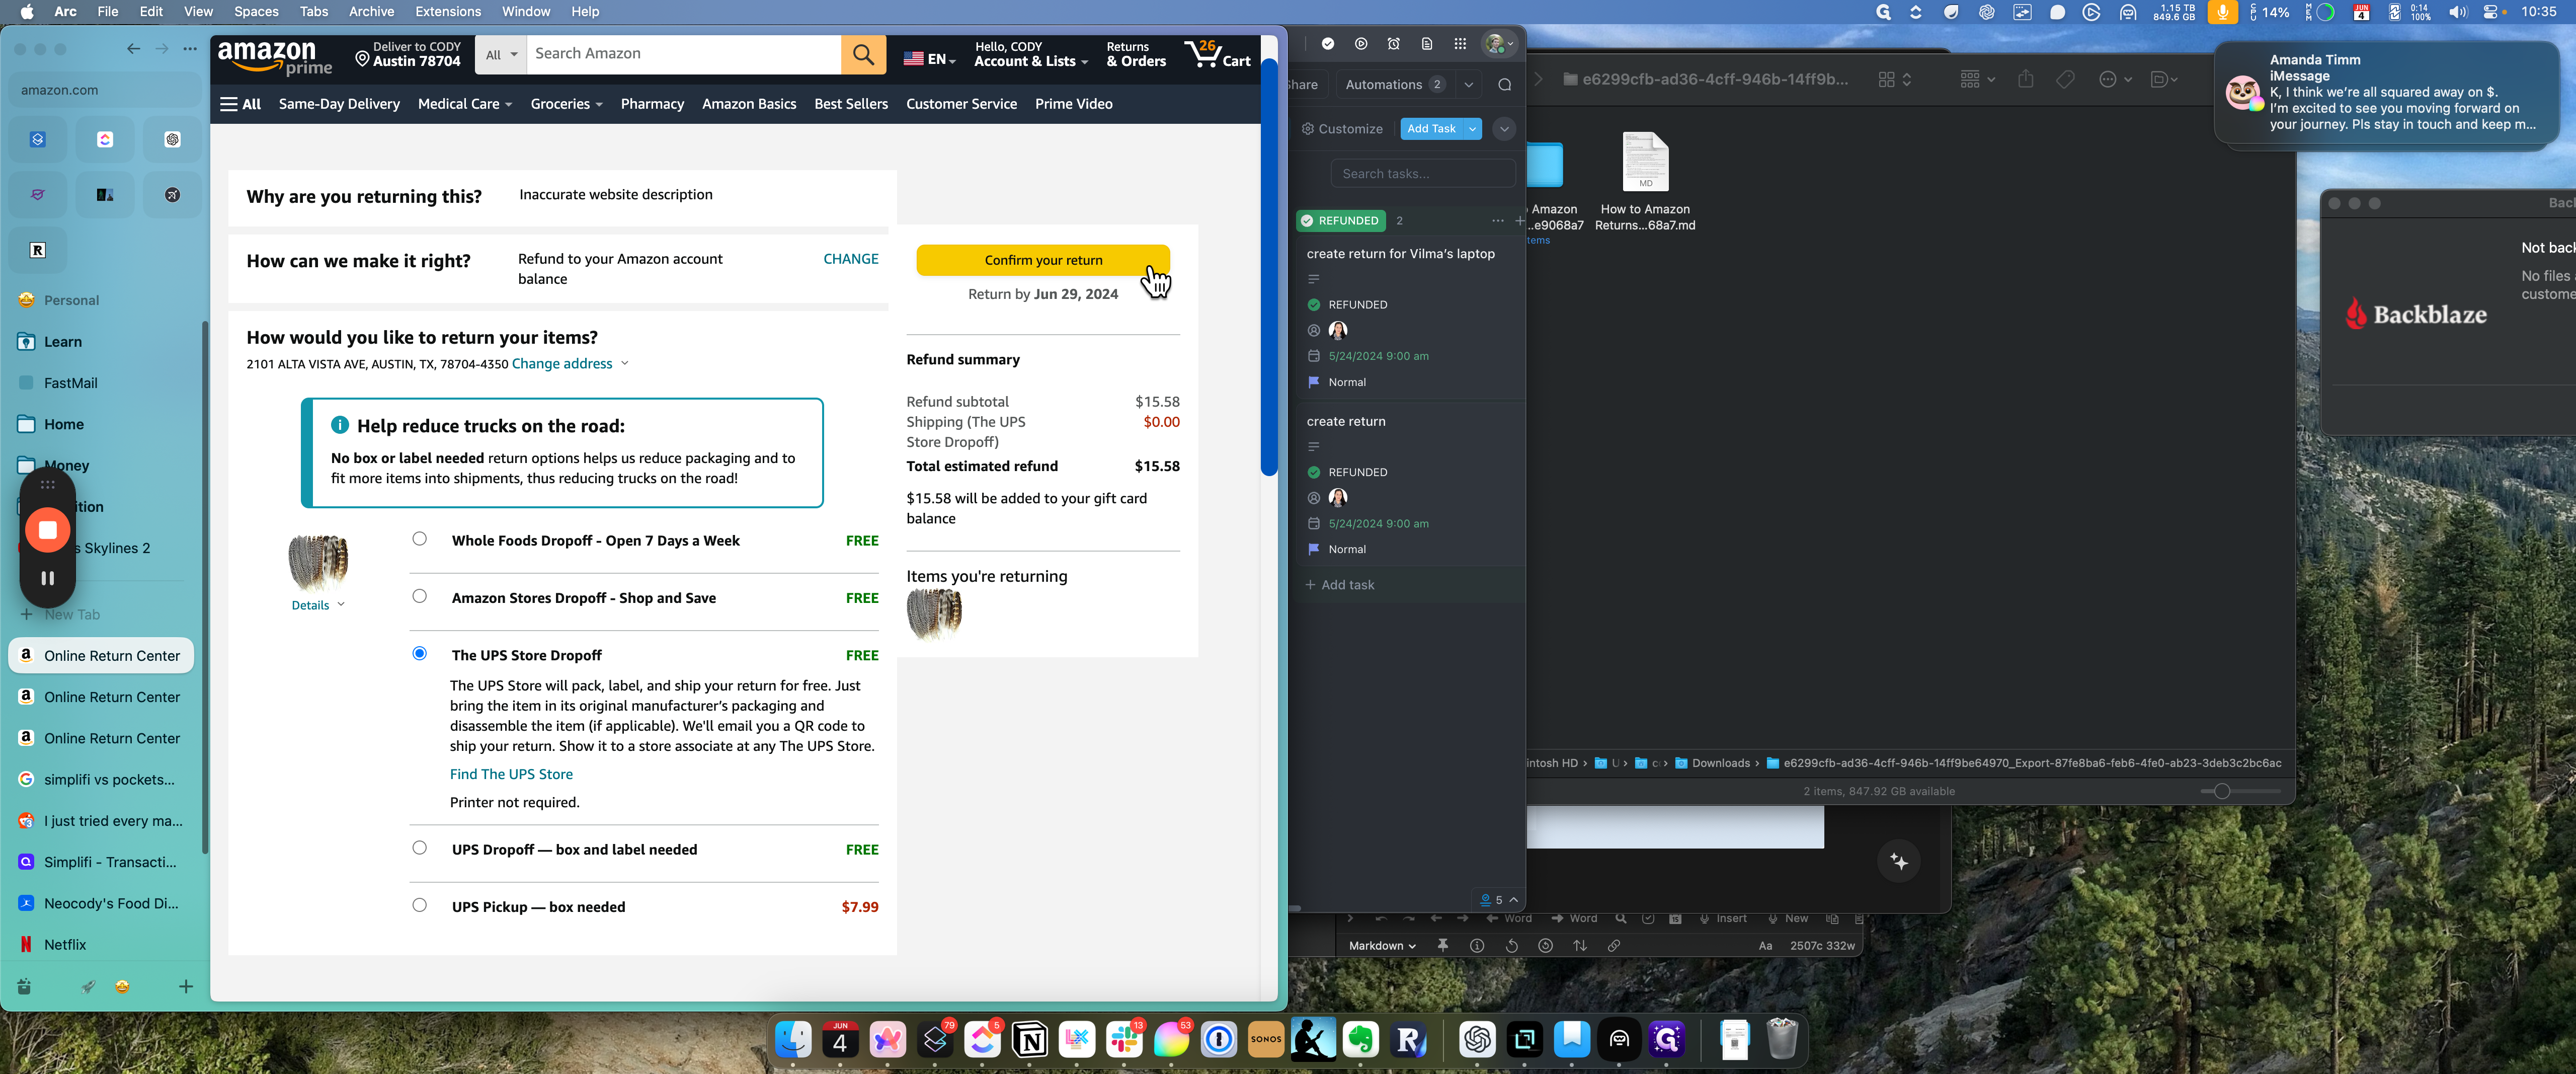Expand Change address dropdown
The width and height of the screenshot is (2576, 1074).
coord(570,364)
